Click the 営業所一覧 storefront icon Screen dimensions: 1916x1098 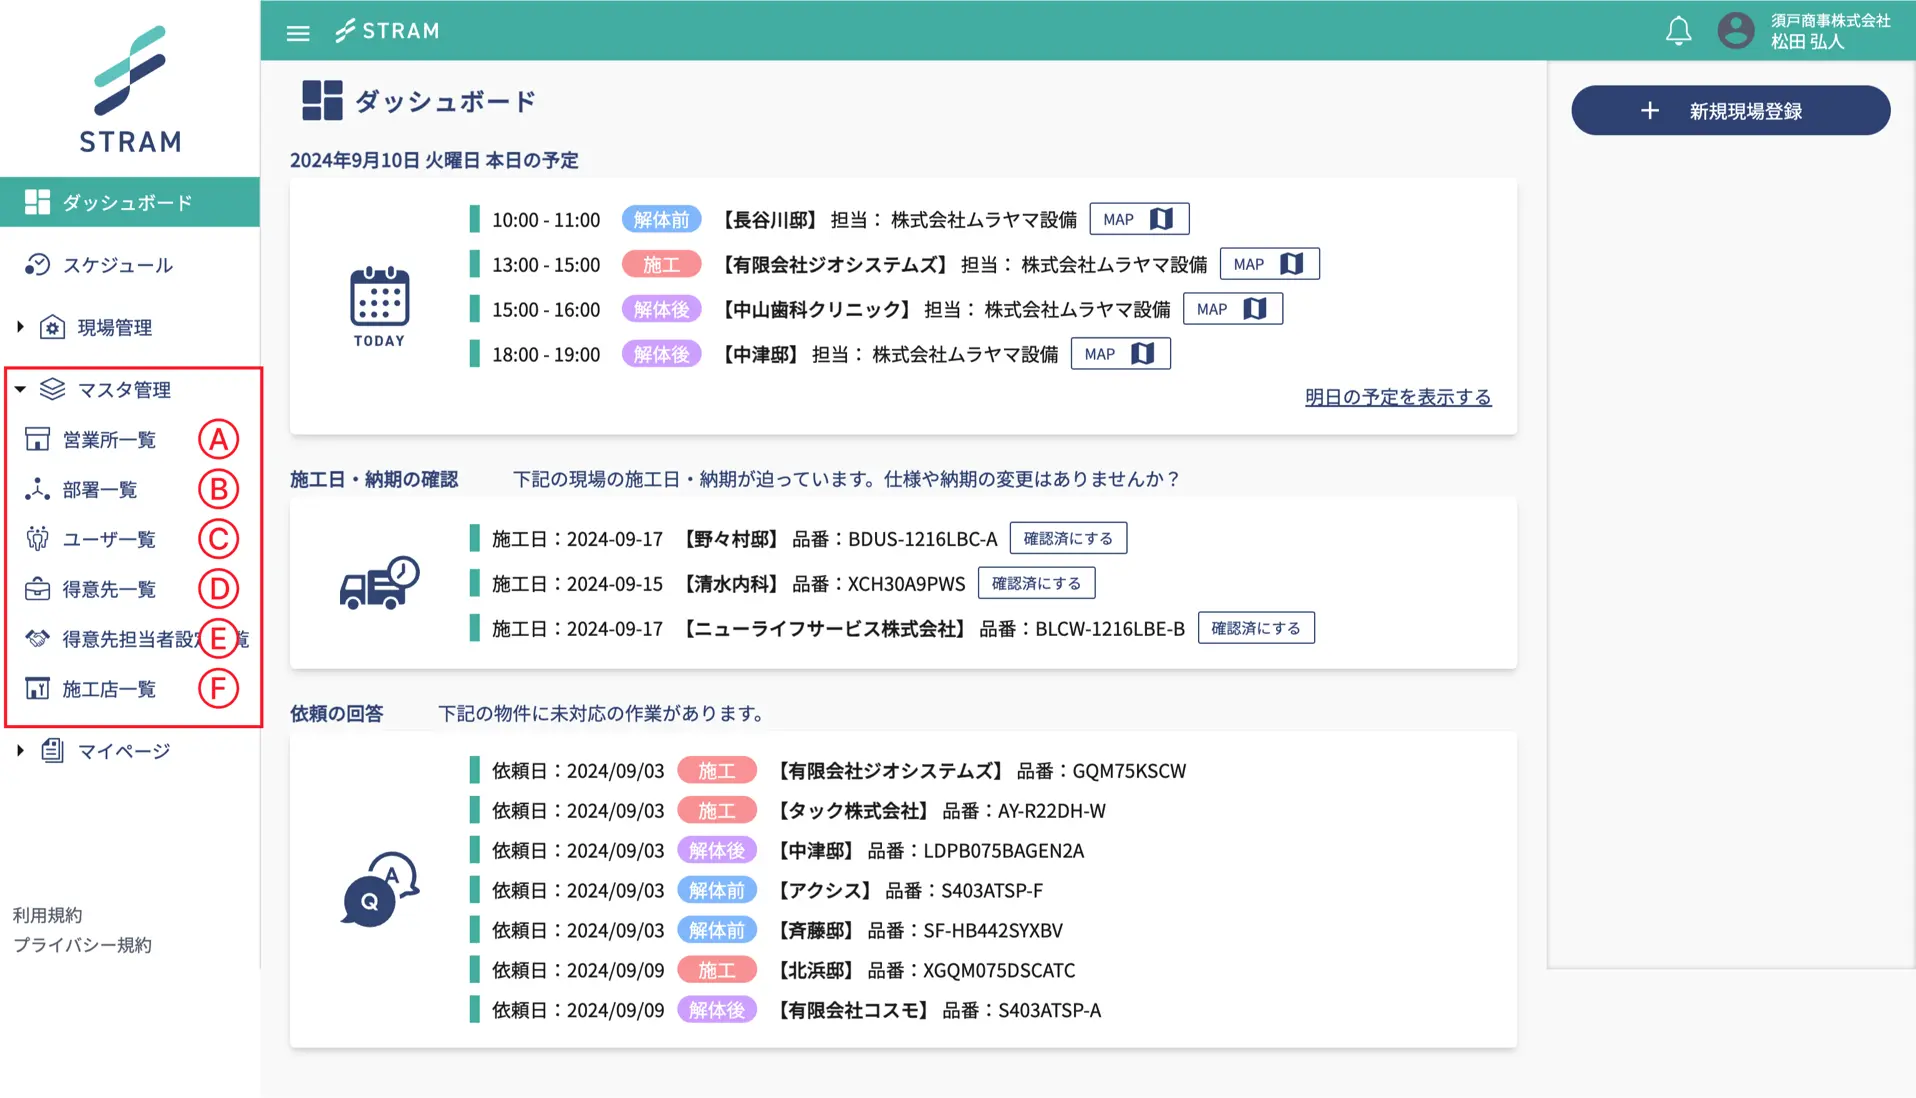pos(37,440)
